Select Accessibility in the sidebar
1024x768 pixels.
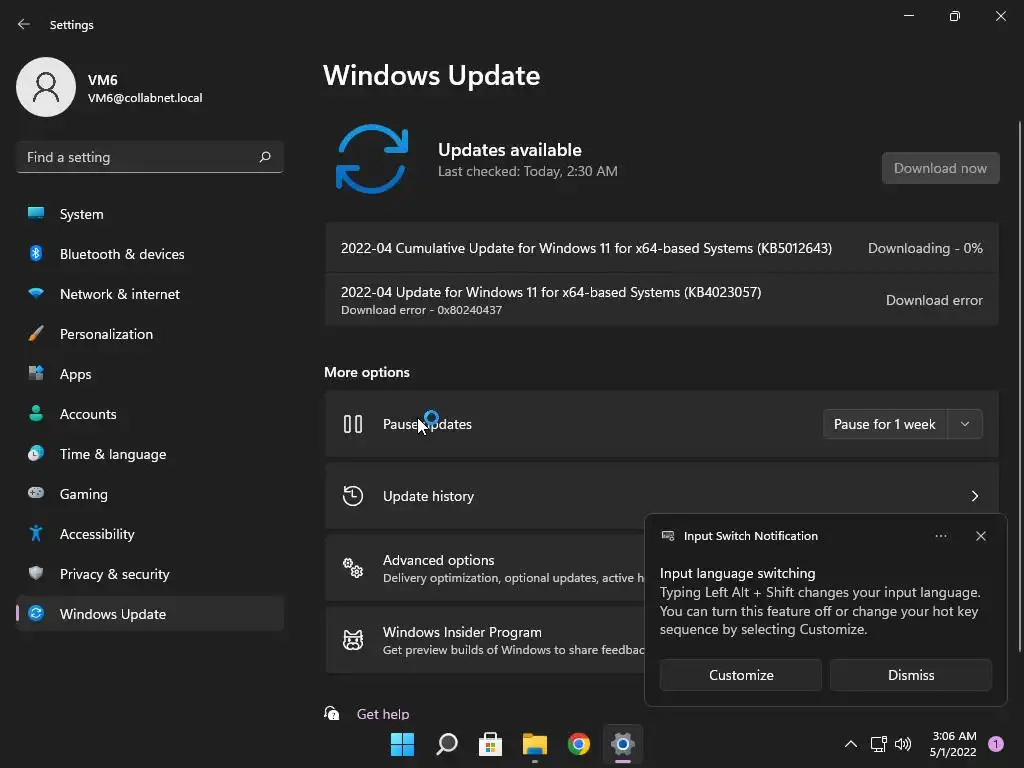coord(150,534)
